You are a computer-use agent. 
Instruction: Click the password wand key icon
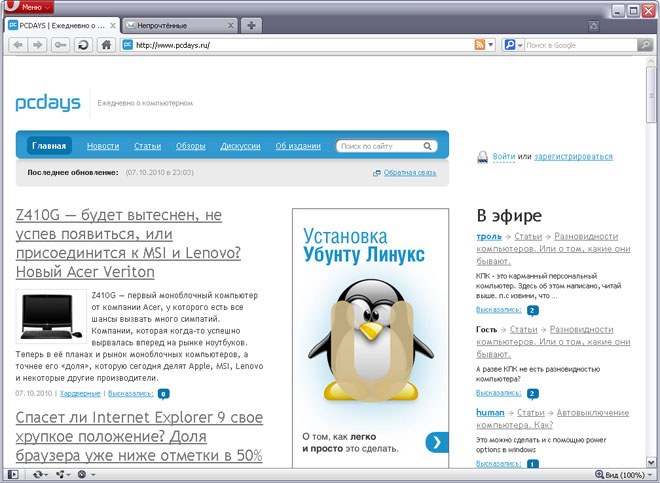[60, 45]
